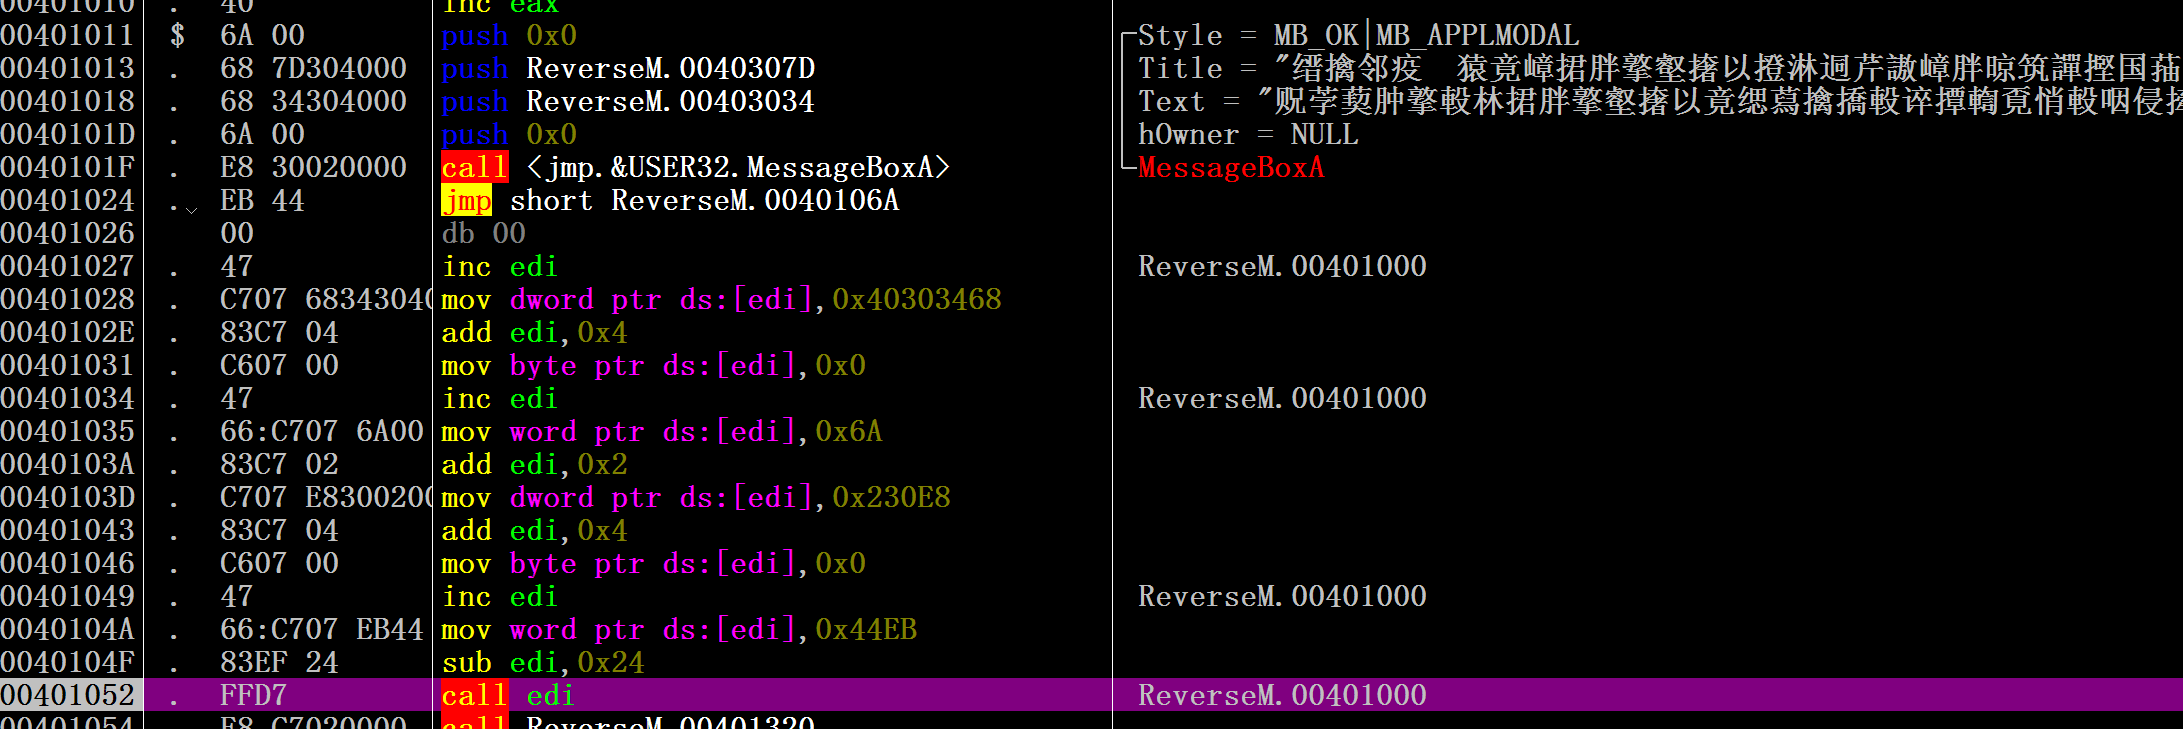
Task: Select address 00401046
Action: click(x=68, y=564)
